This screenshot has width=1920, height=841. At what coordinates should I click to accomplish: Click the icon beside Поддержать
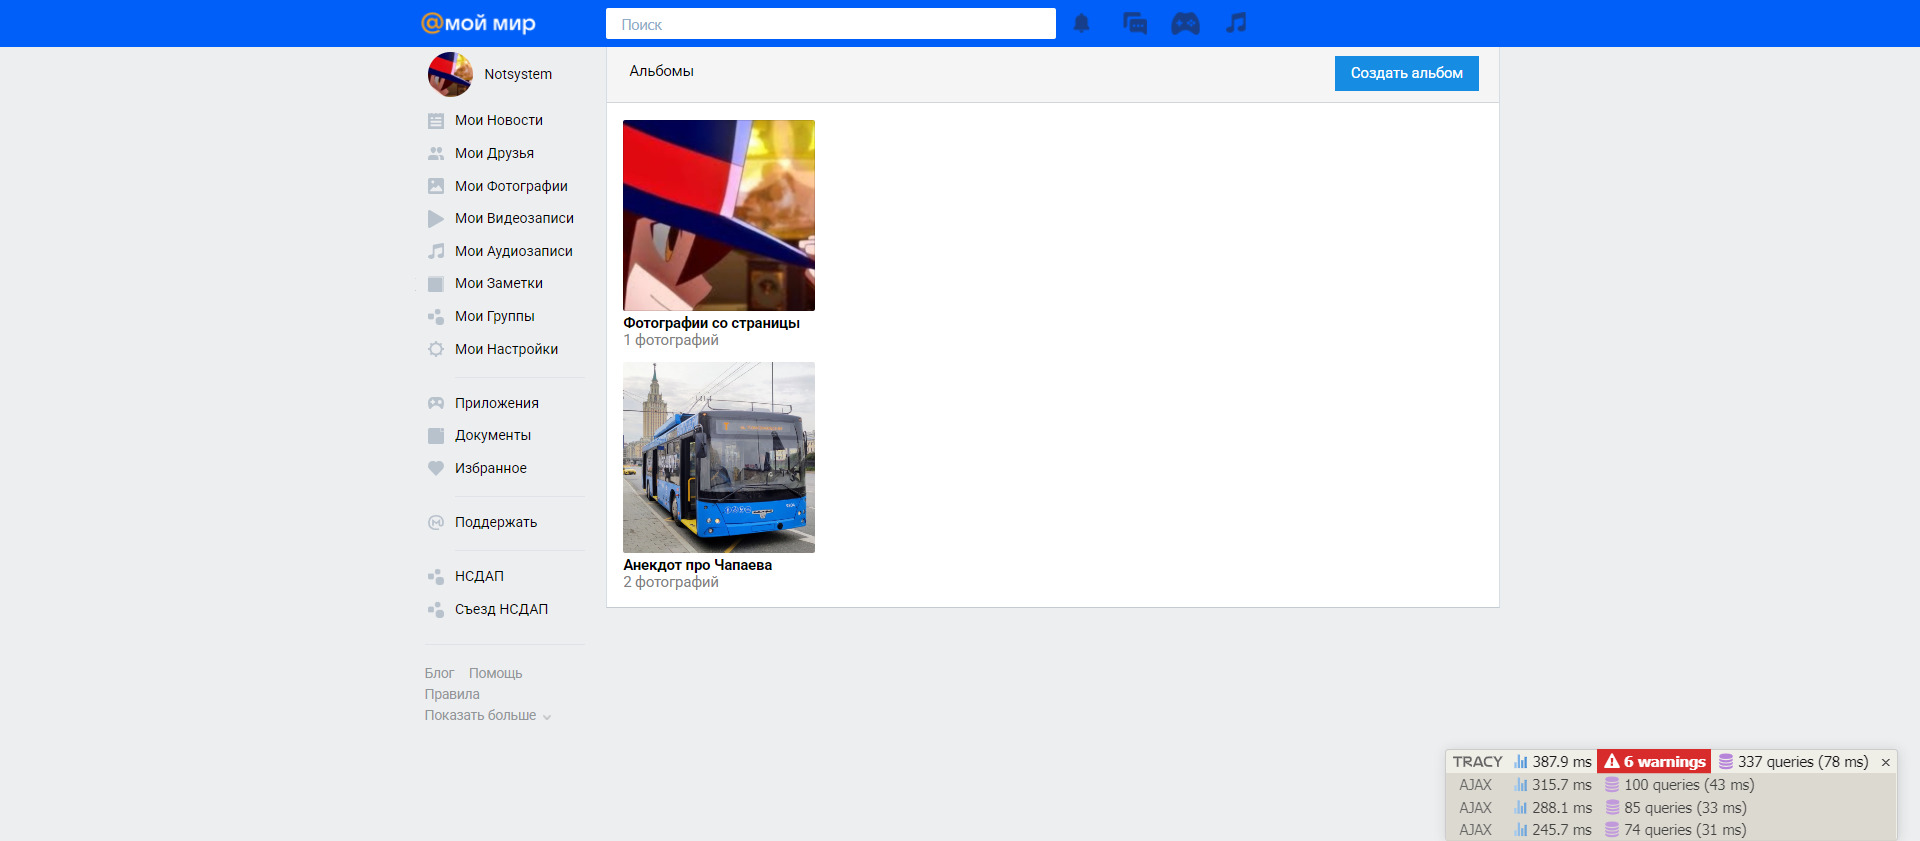coord(436,522)
